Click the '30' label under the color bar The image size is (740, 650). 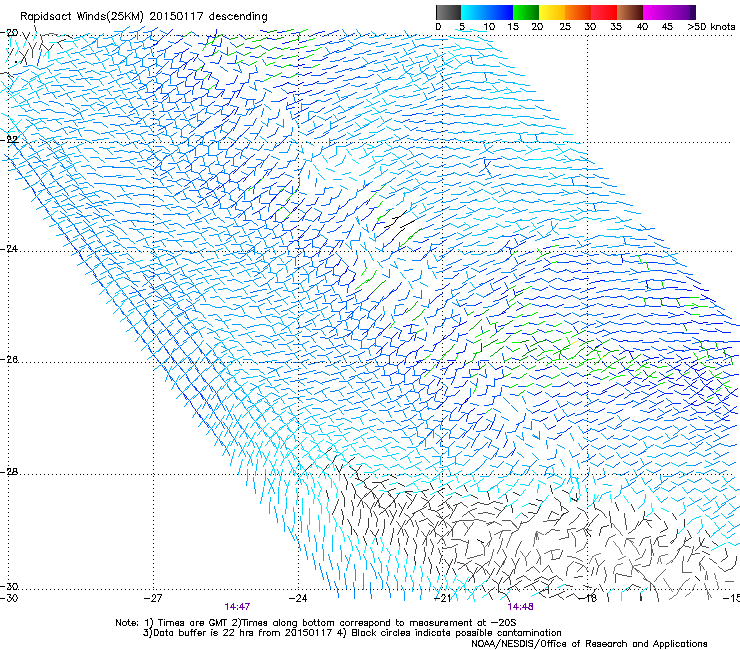click(590, 26)
